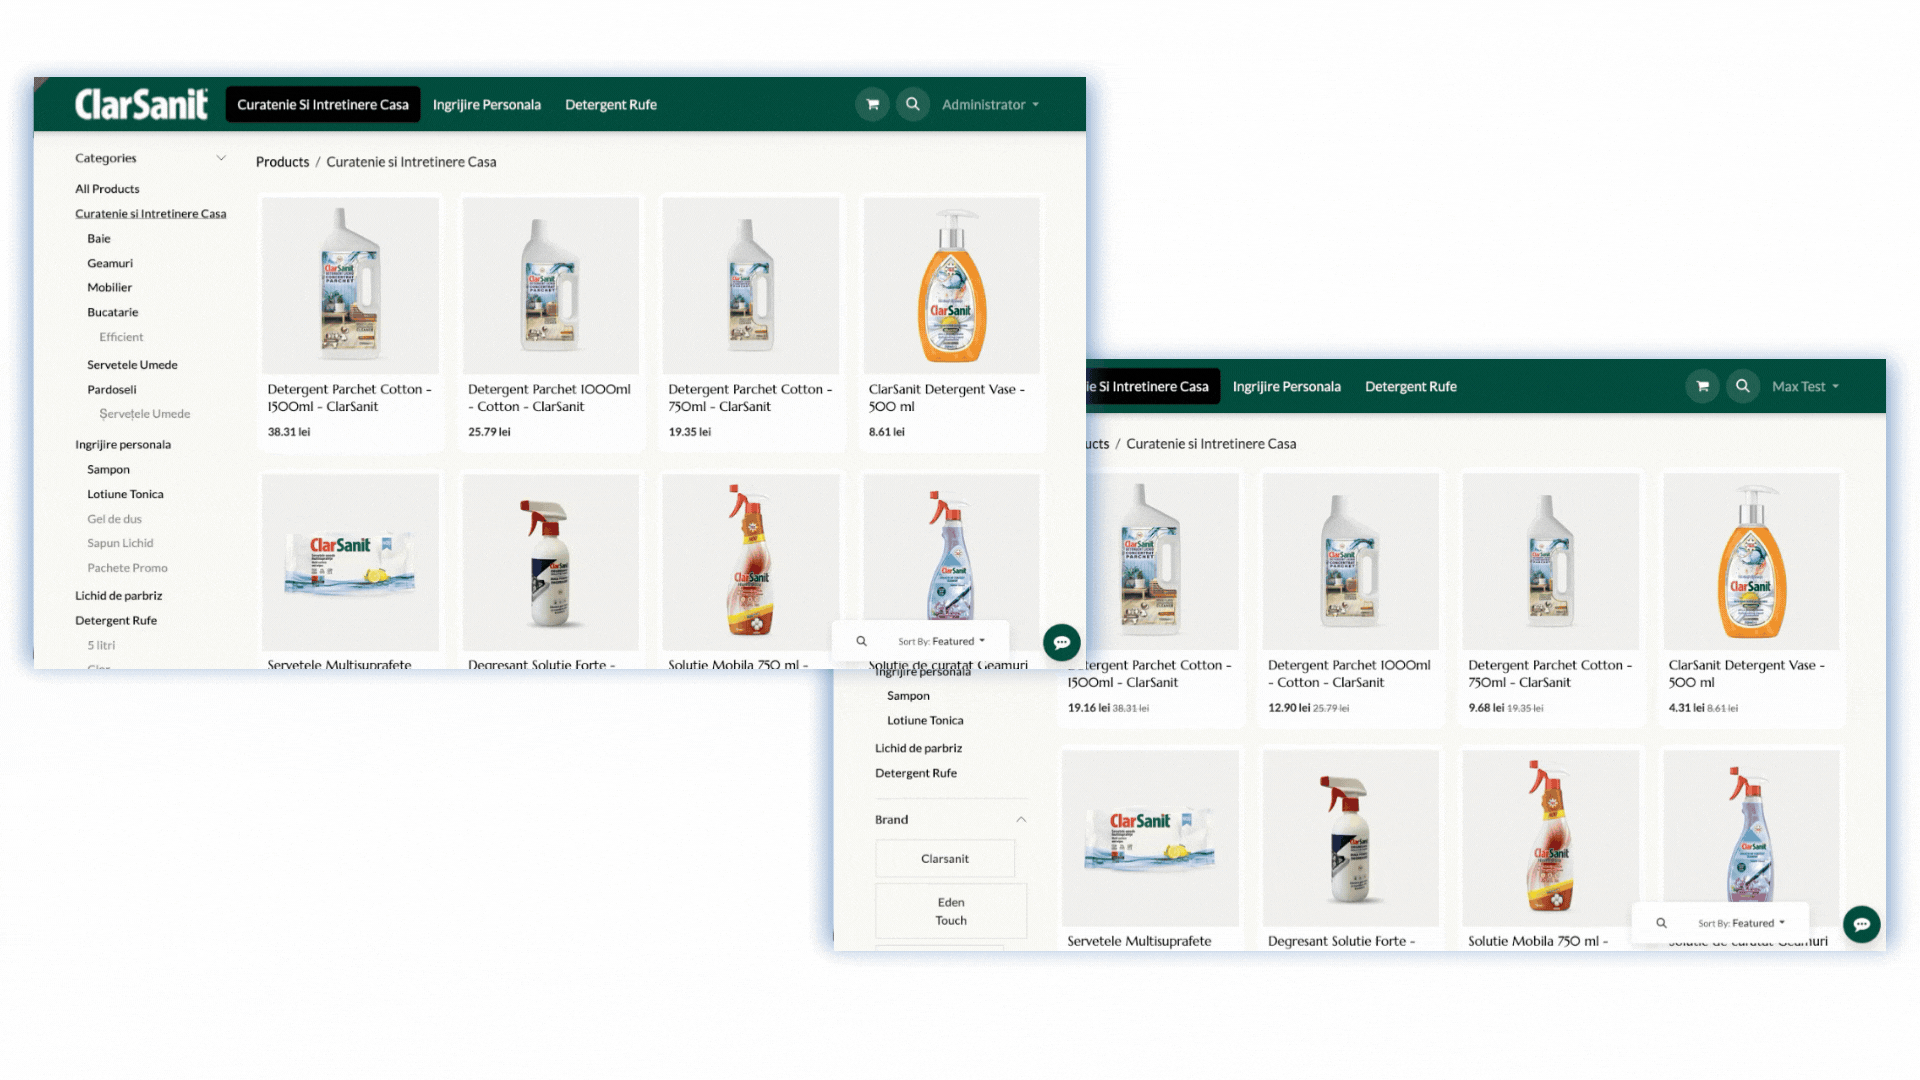Open the chat bubble in the Max Test window
Screen dimensions: 1920x1080
pos(1861,924)
